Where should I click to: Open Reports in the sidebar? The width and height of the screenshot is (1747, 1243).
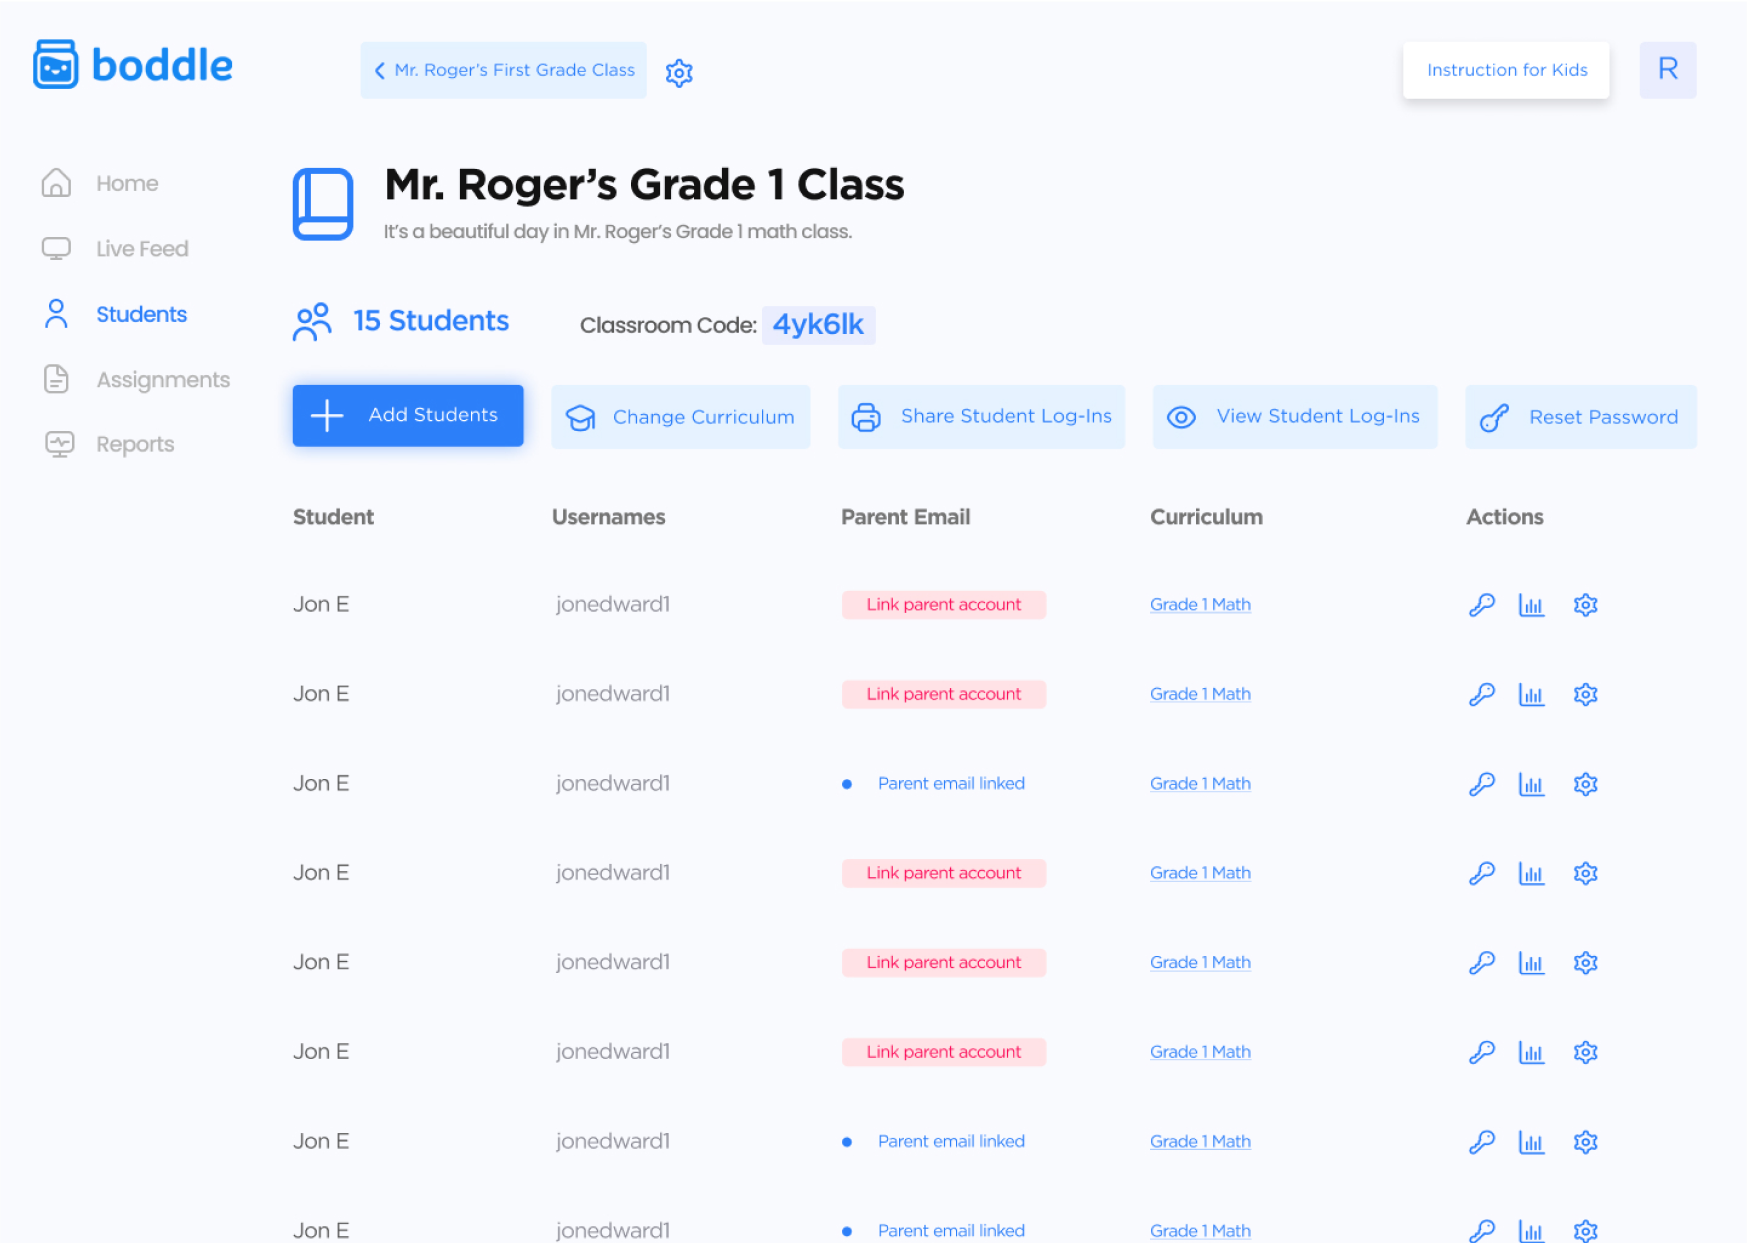pyautogui.click(x=109, y=444)
